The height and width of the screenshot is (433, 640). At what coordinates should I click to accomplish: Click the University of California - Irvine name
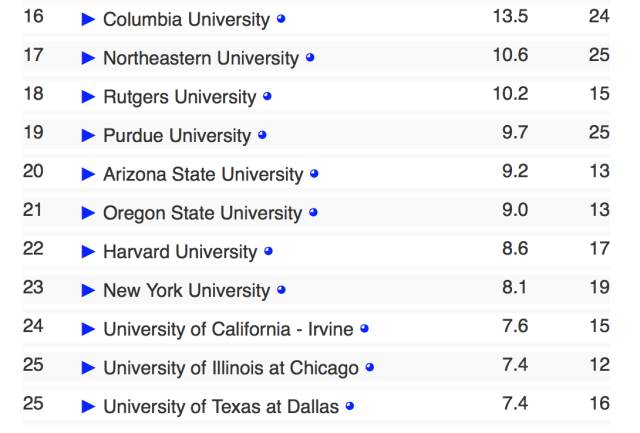tap(228, 329)
